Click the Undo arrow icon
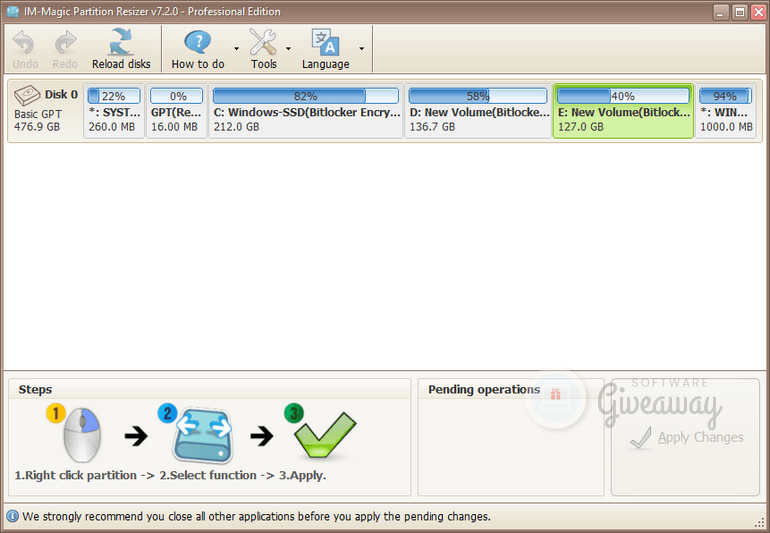Viewport: 770px width, 533px height. (x=25, y=43)
